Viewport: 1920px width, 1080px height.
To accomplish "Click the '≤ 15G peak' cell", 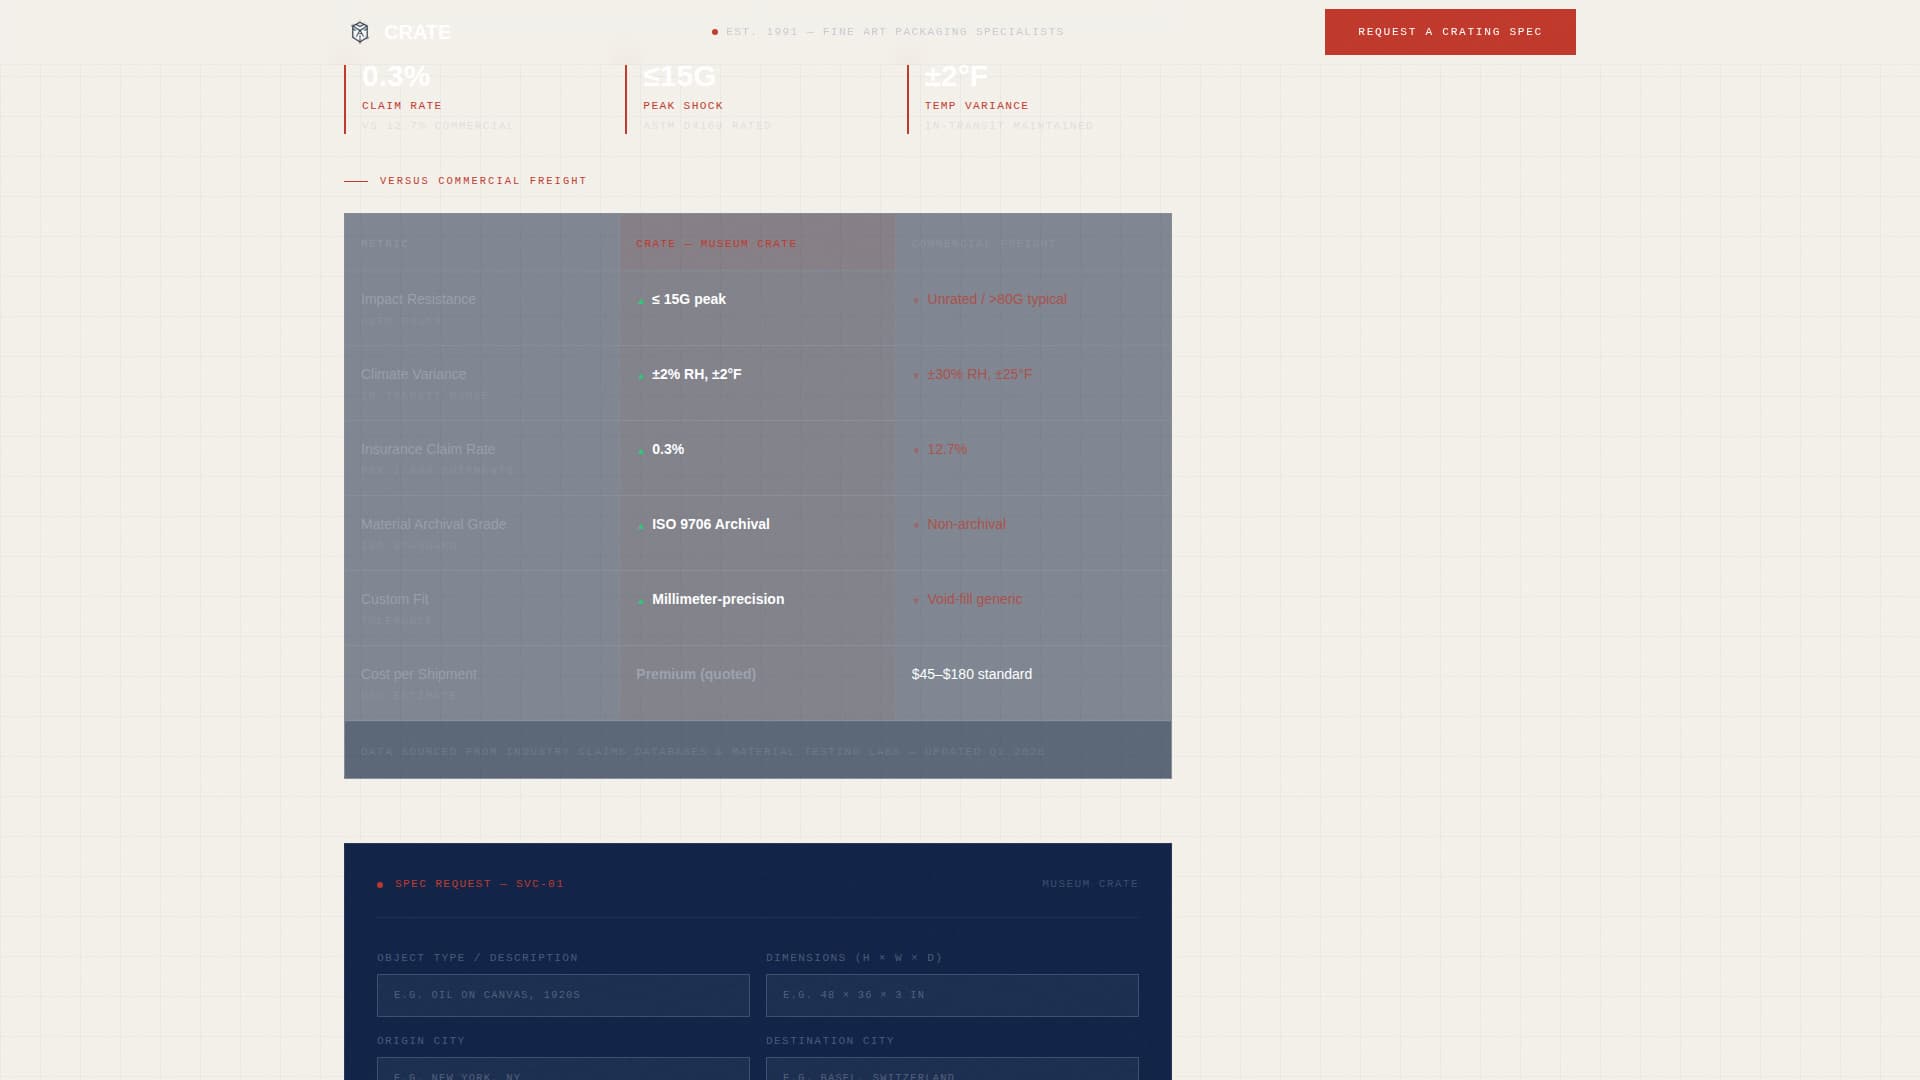I will pos(689,299).
